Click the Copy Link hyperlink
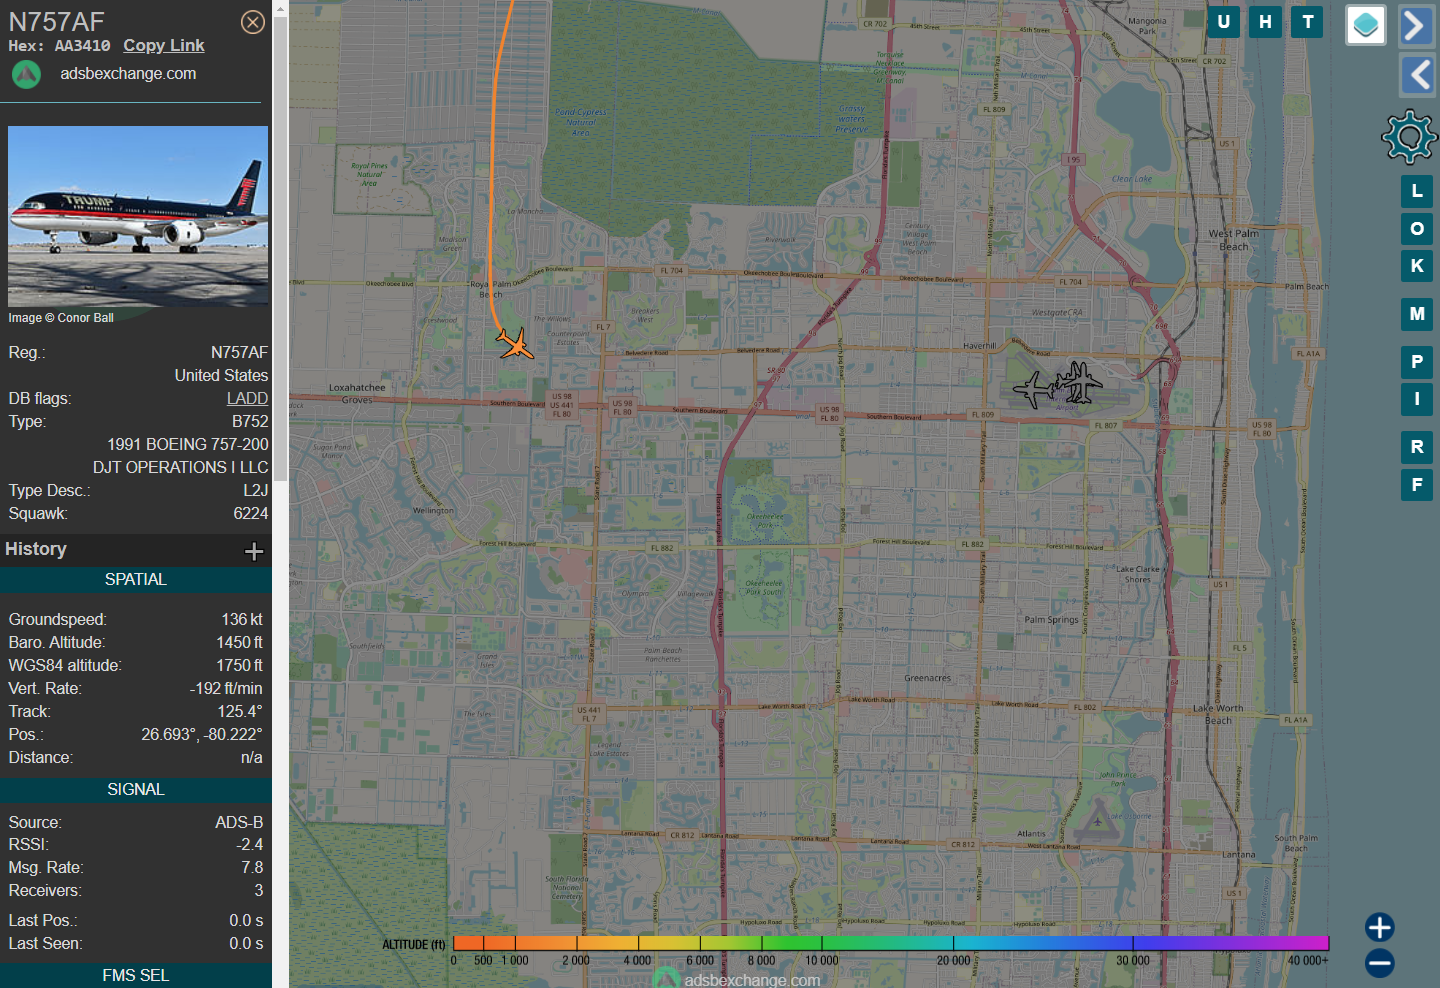This screenshot has height=988, width=1440. tap(164, 46)
